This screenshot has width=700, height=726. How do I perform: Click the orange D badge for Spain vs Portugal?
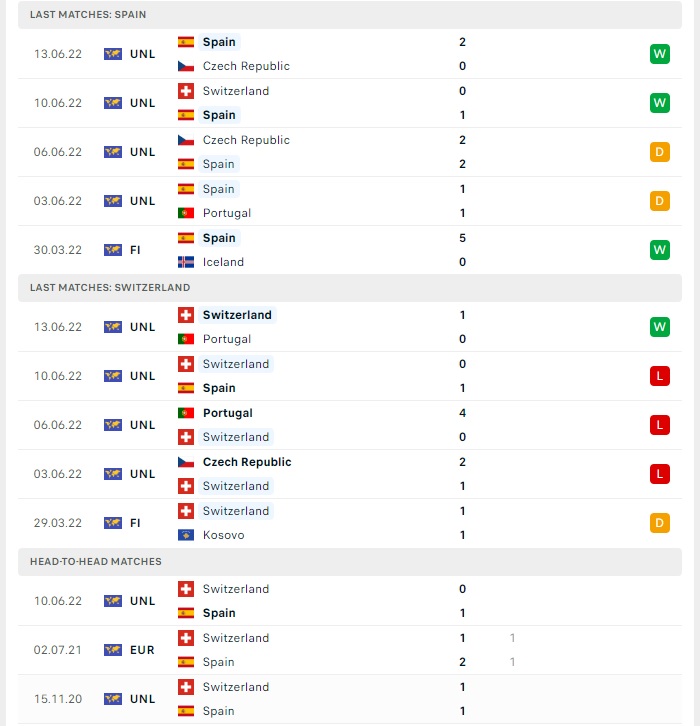(660, 201)
